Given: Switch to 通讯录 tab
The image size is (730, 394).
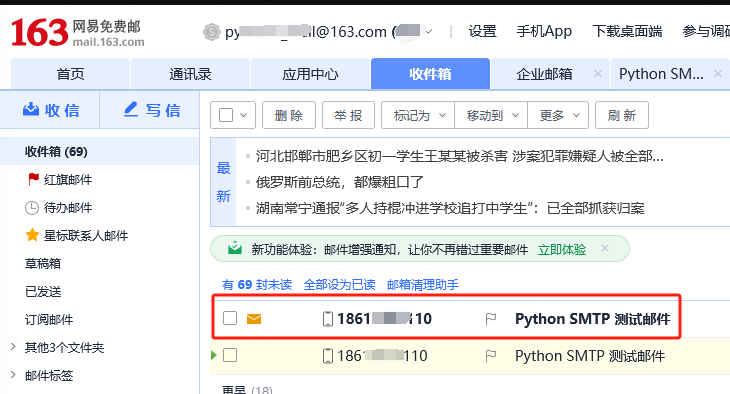Looking at the screenshot, I should 190,74.
